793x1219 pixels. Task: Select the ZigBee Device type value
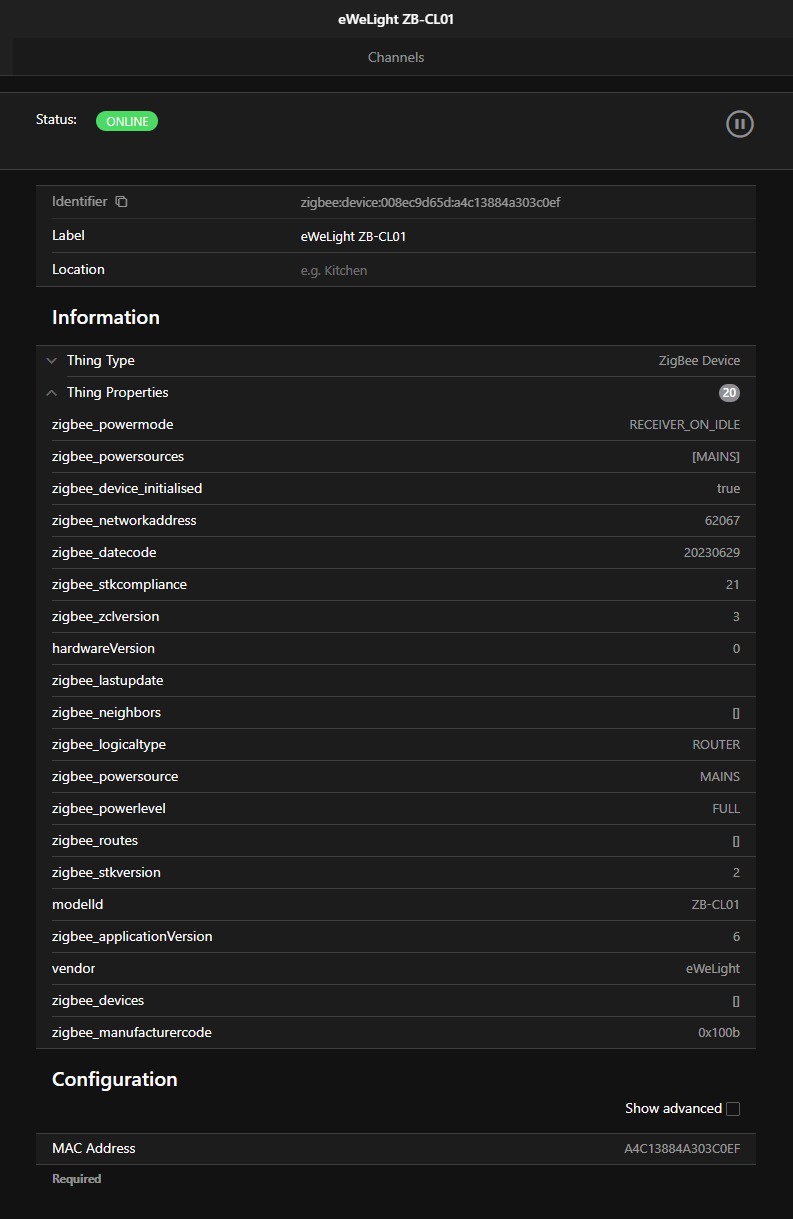(700, 361)
